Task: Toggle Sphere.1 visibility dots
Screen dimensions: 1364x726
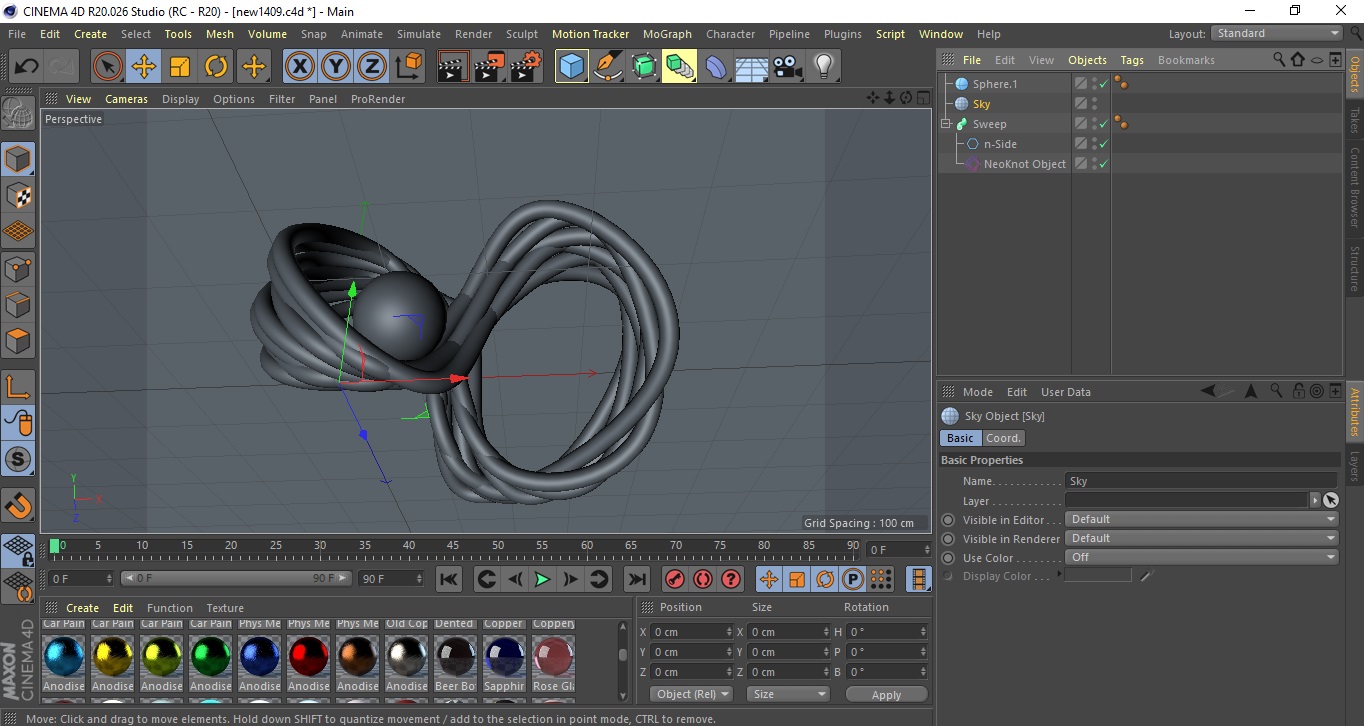Action: 1094,84
